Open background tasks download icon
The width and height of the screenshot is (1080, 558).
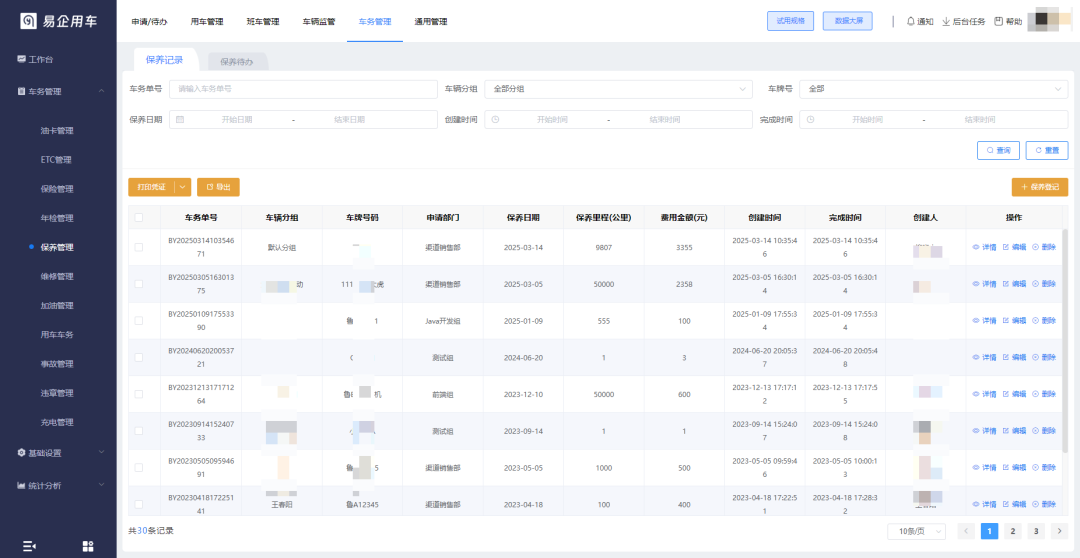[946, 21]
